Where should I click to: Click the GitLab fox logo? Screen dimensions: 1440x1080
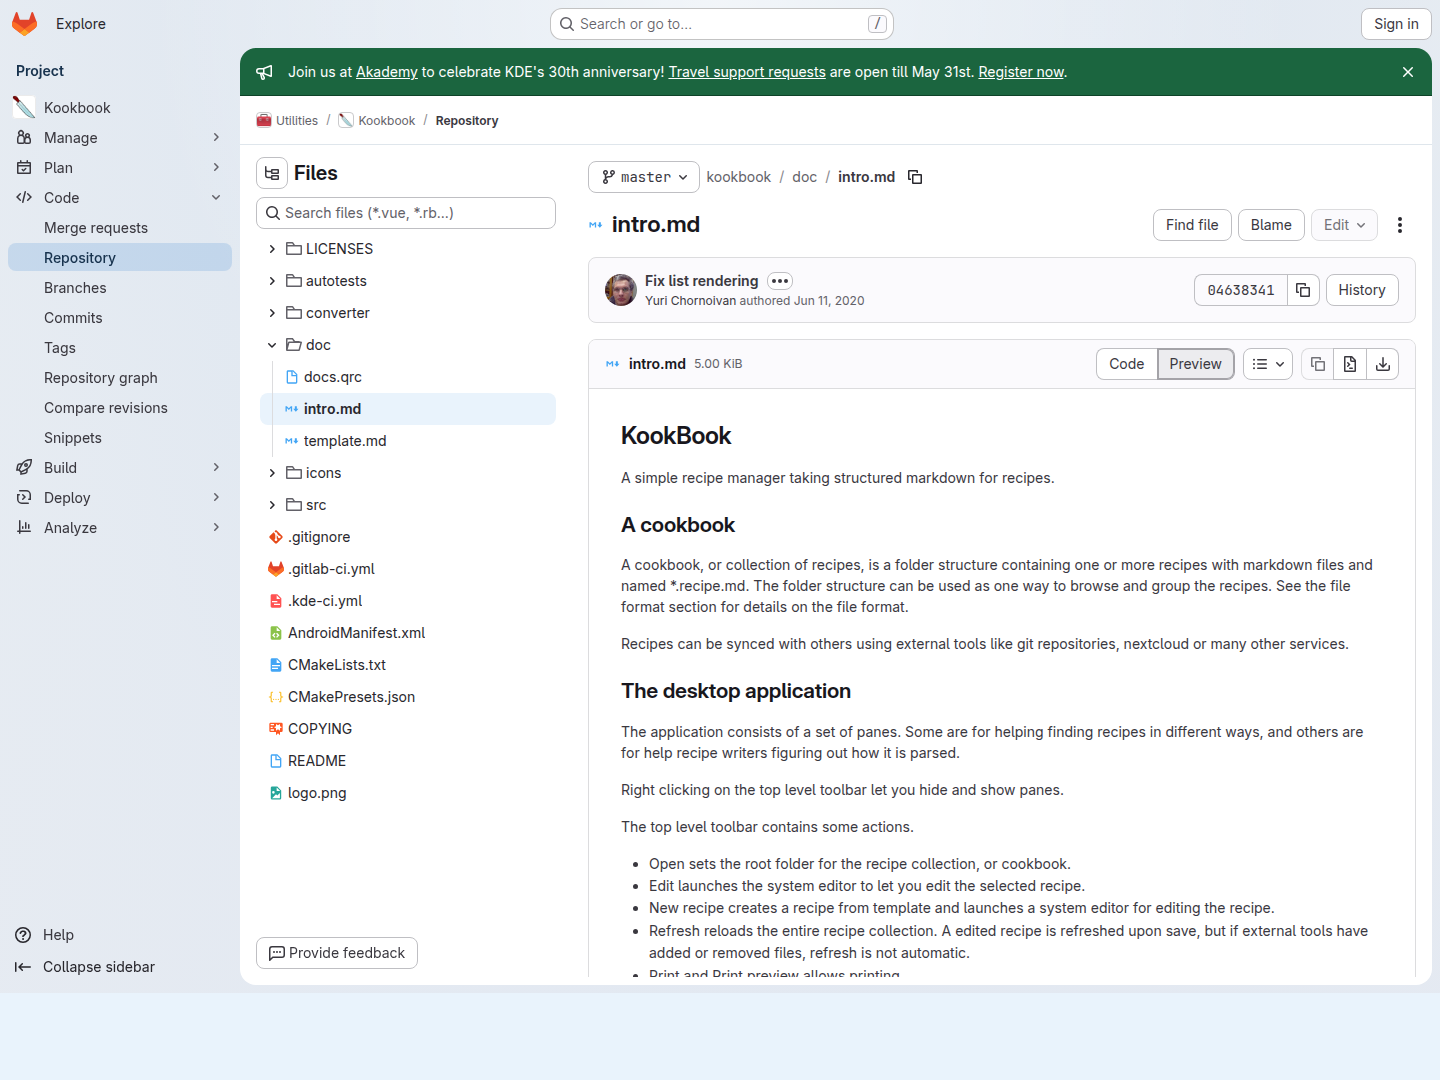[25, 24]
